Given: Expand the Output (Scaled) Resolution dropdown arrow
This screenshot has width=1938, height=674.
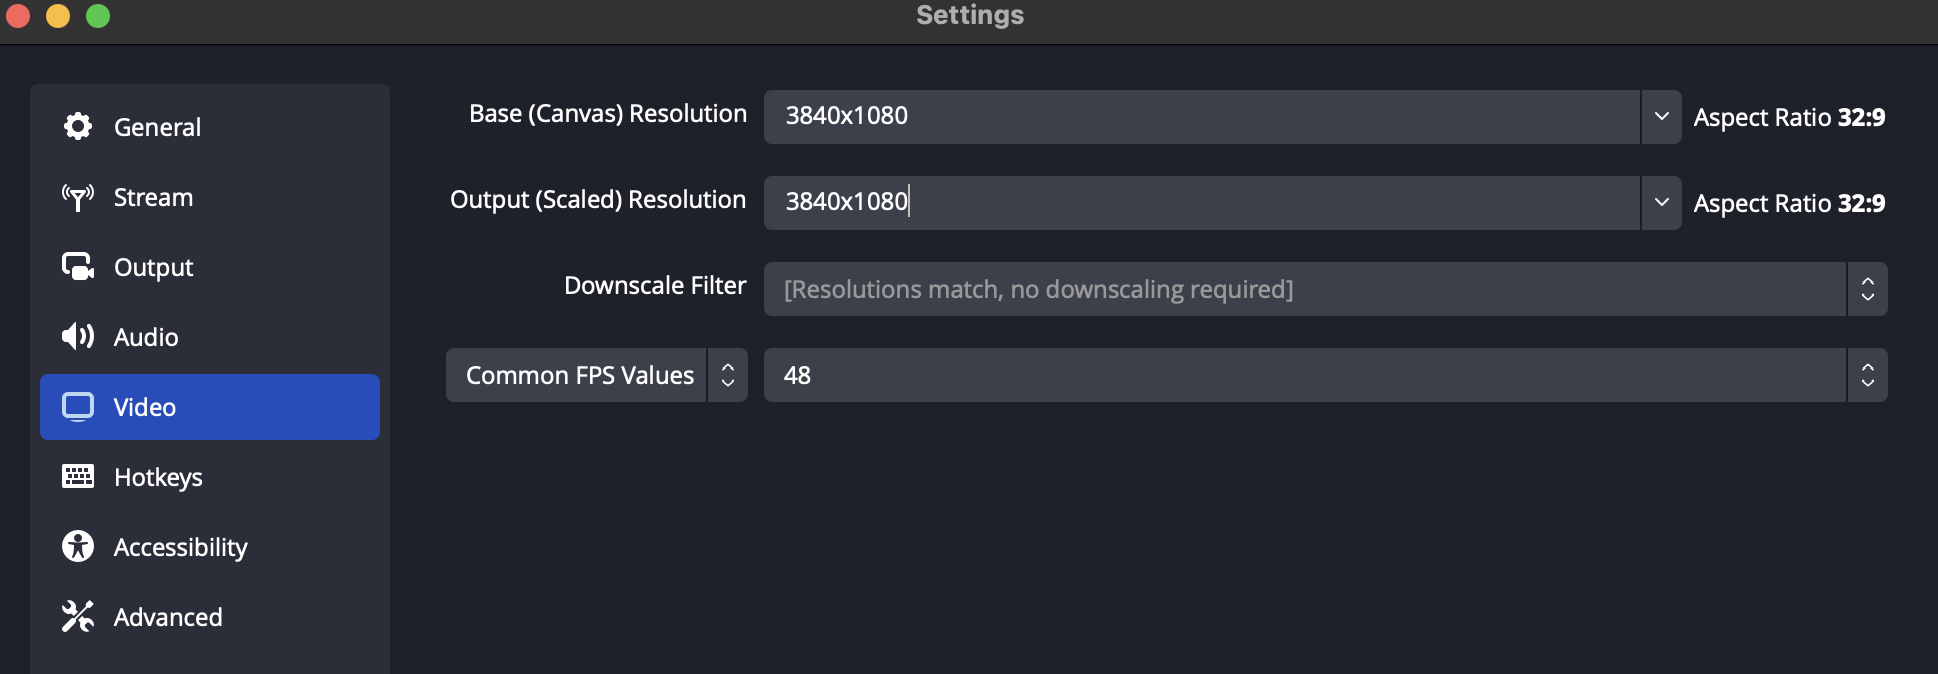Looking at the screenshot, I should 1661,203.
